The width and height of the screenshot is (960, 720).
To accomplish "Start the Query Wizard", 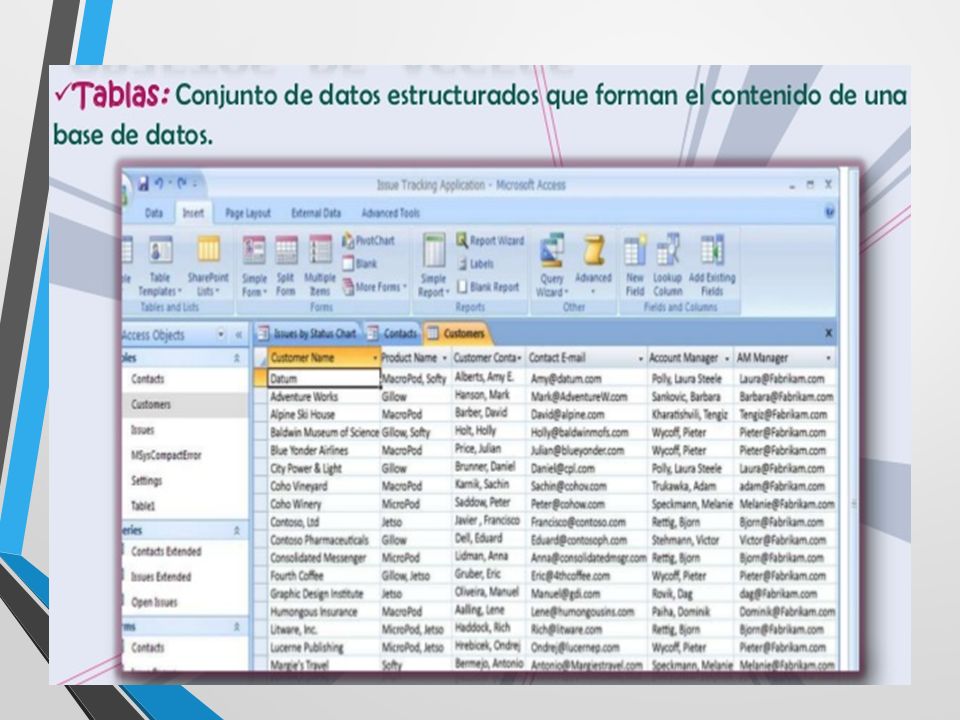I will (x=552, y=266).
